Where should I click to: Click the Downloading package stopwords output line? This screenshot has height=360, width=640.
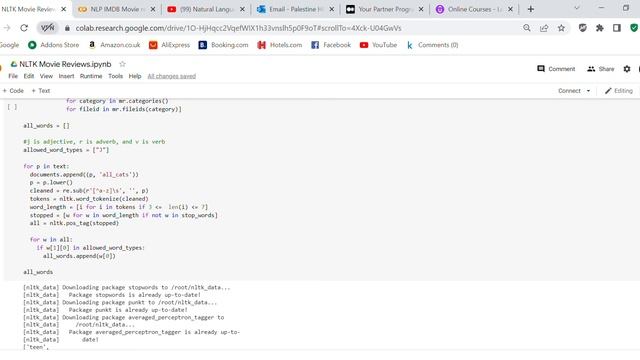click(x=127, y=287)
